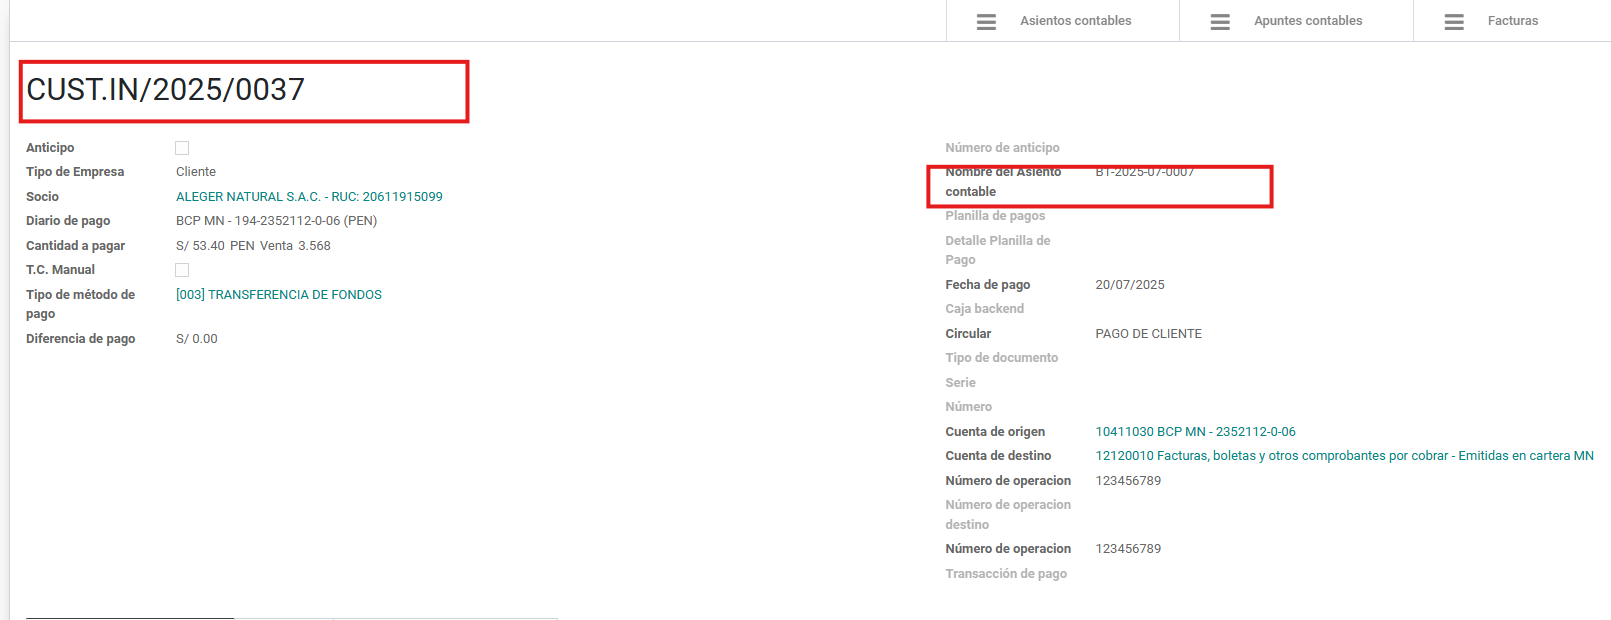Click the list icon beside Facturas
Screen dimensions: 1611x620
click(1454, 21)
